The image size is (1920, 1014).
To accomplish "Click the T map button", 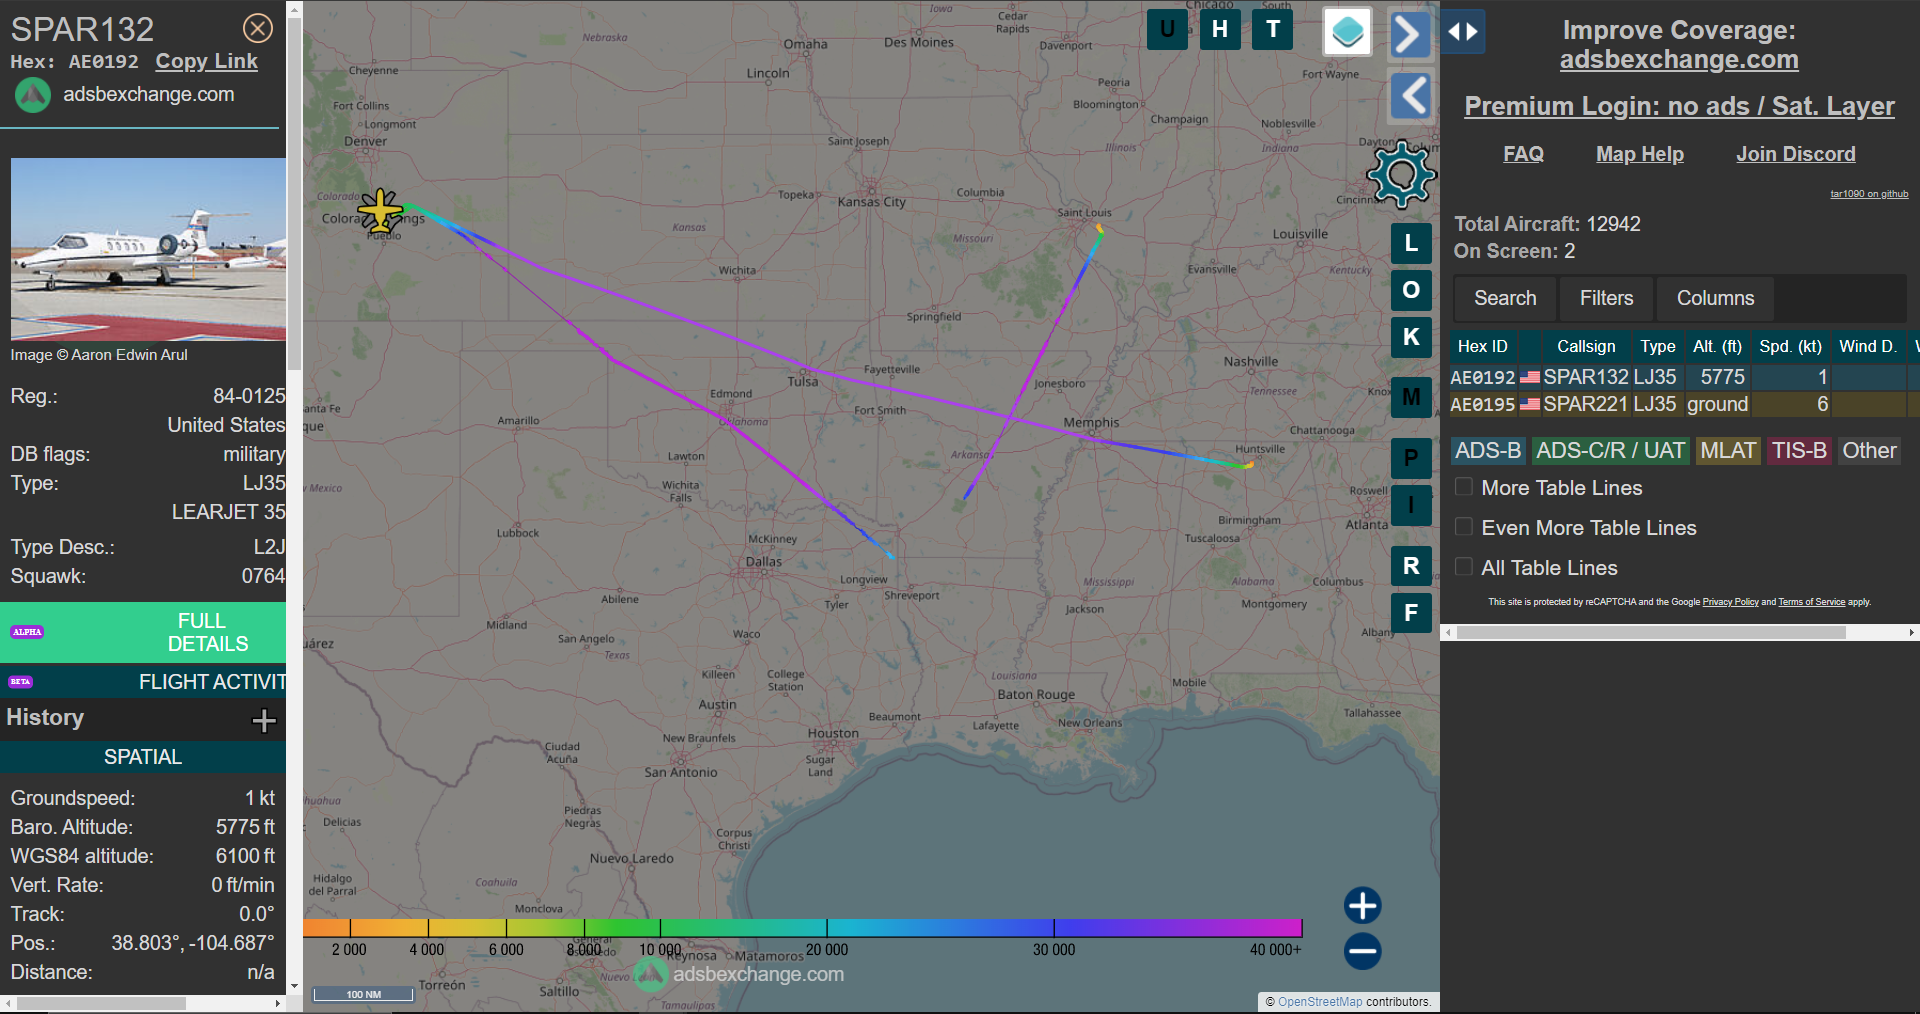I will coord(1273,29).
